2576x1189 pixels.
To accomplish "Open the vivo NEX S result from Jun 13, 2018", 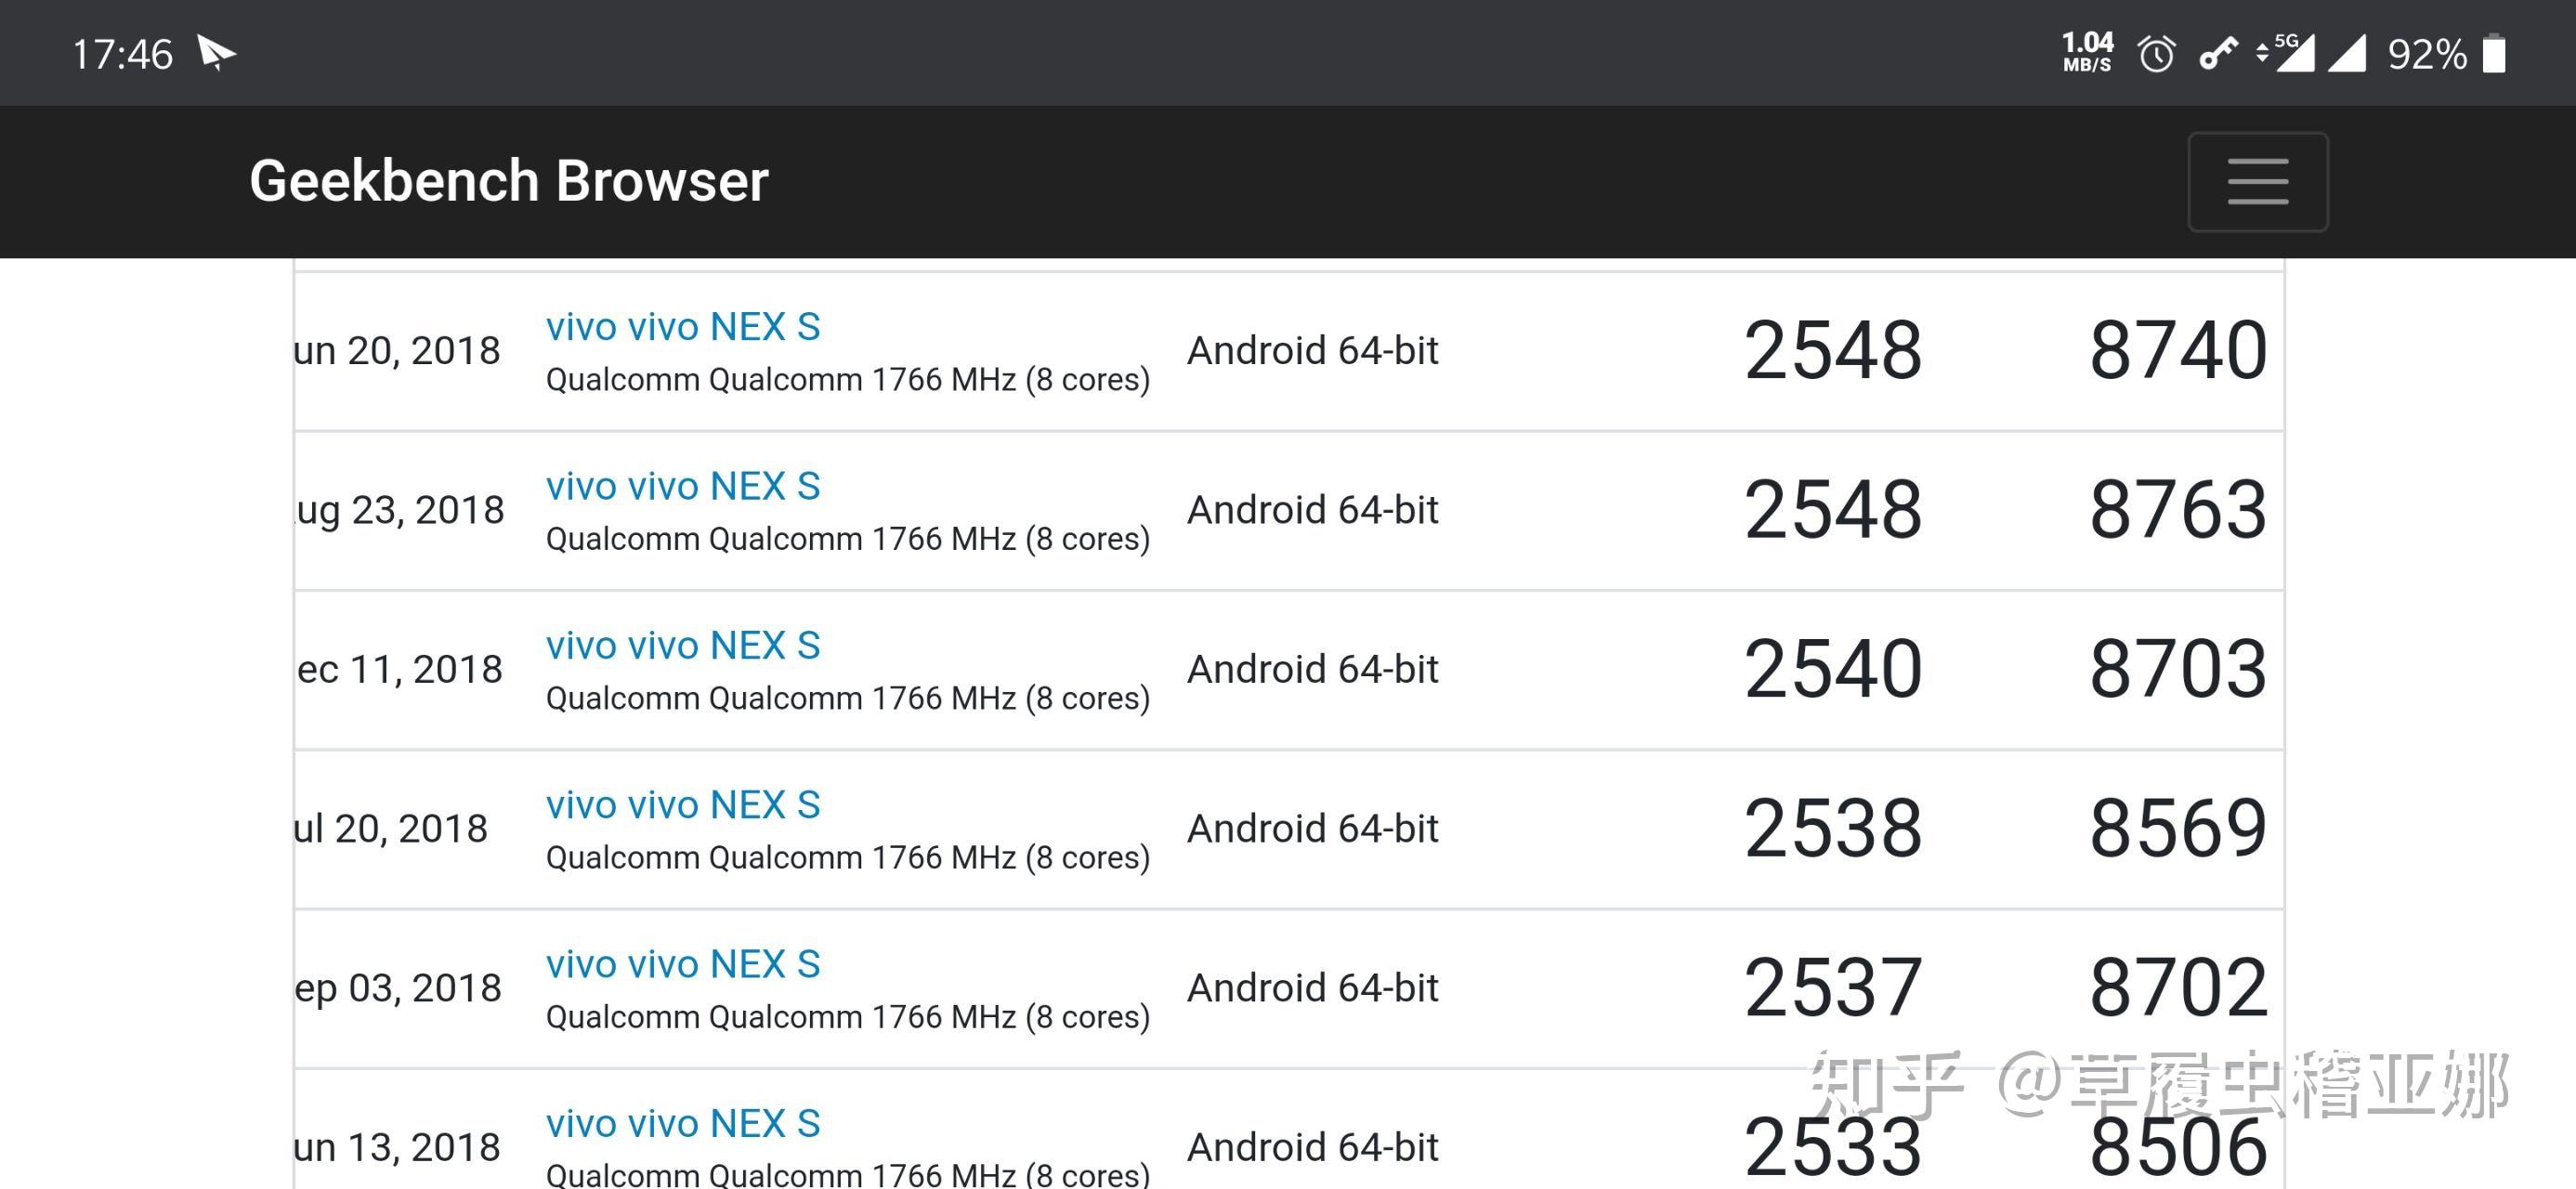I will tap(683, 1123).
